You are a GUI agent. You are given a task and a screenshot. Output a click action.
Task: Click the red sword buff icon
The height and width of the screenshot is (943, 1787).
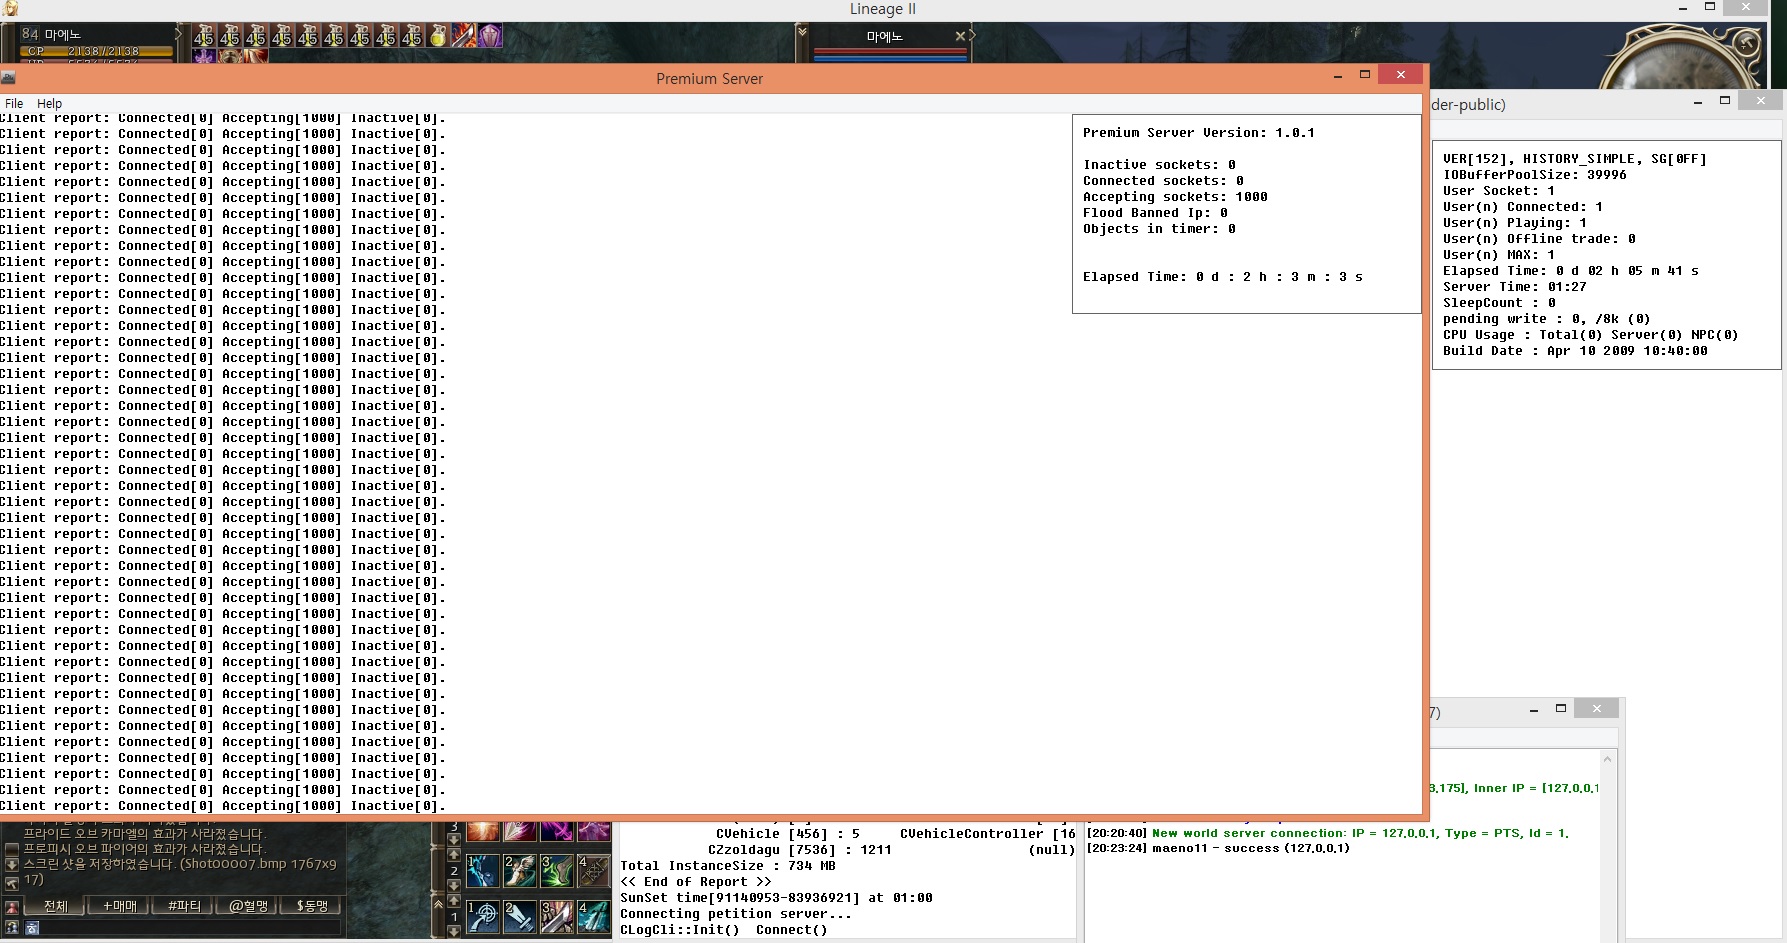coord(464,37)
